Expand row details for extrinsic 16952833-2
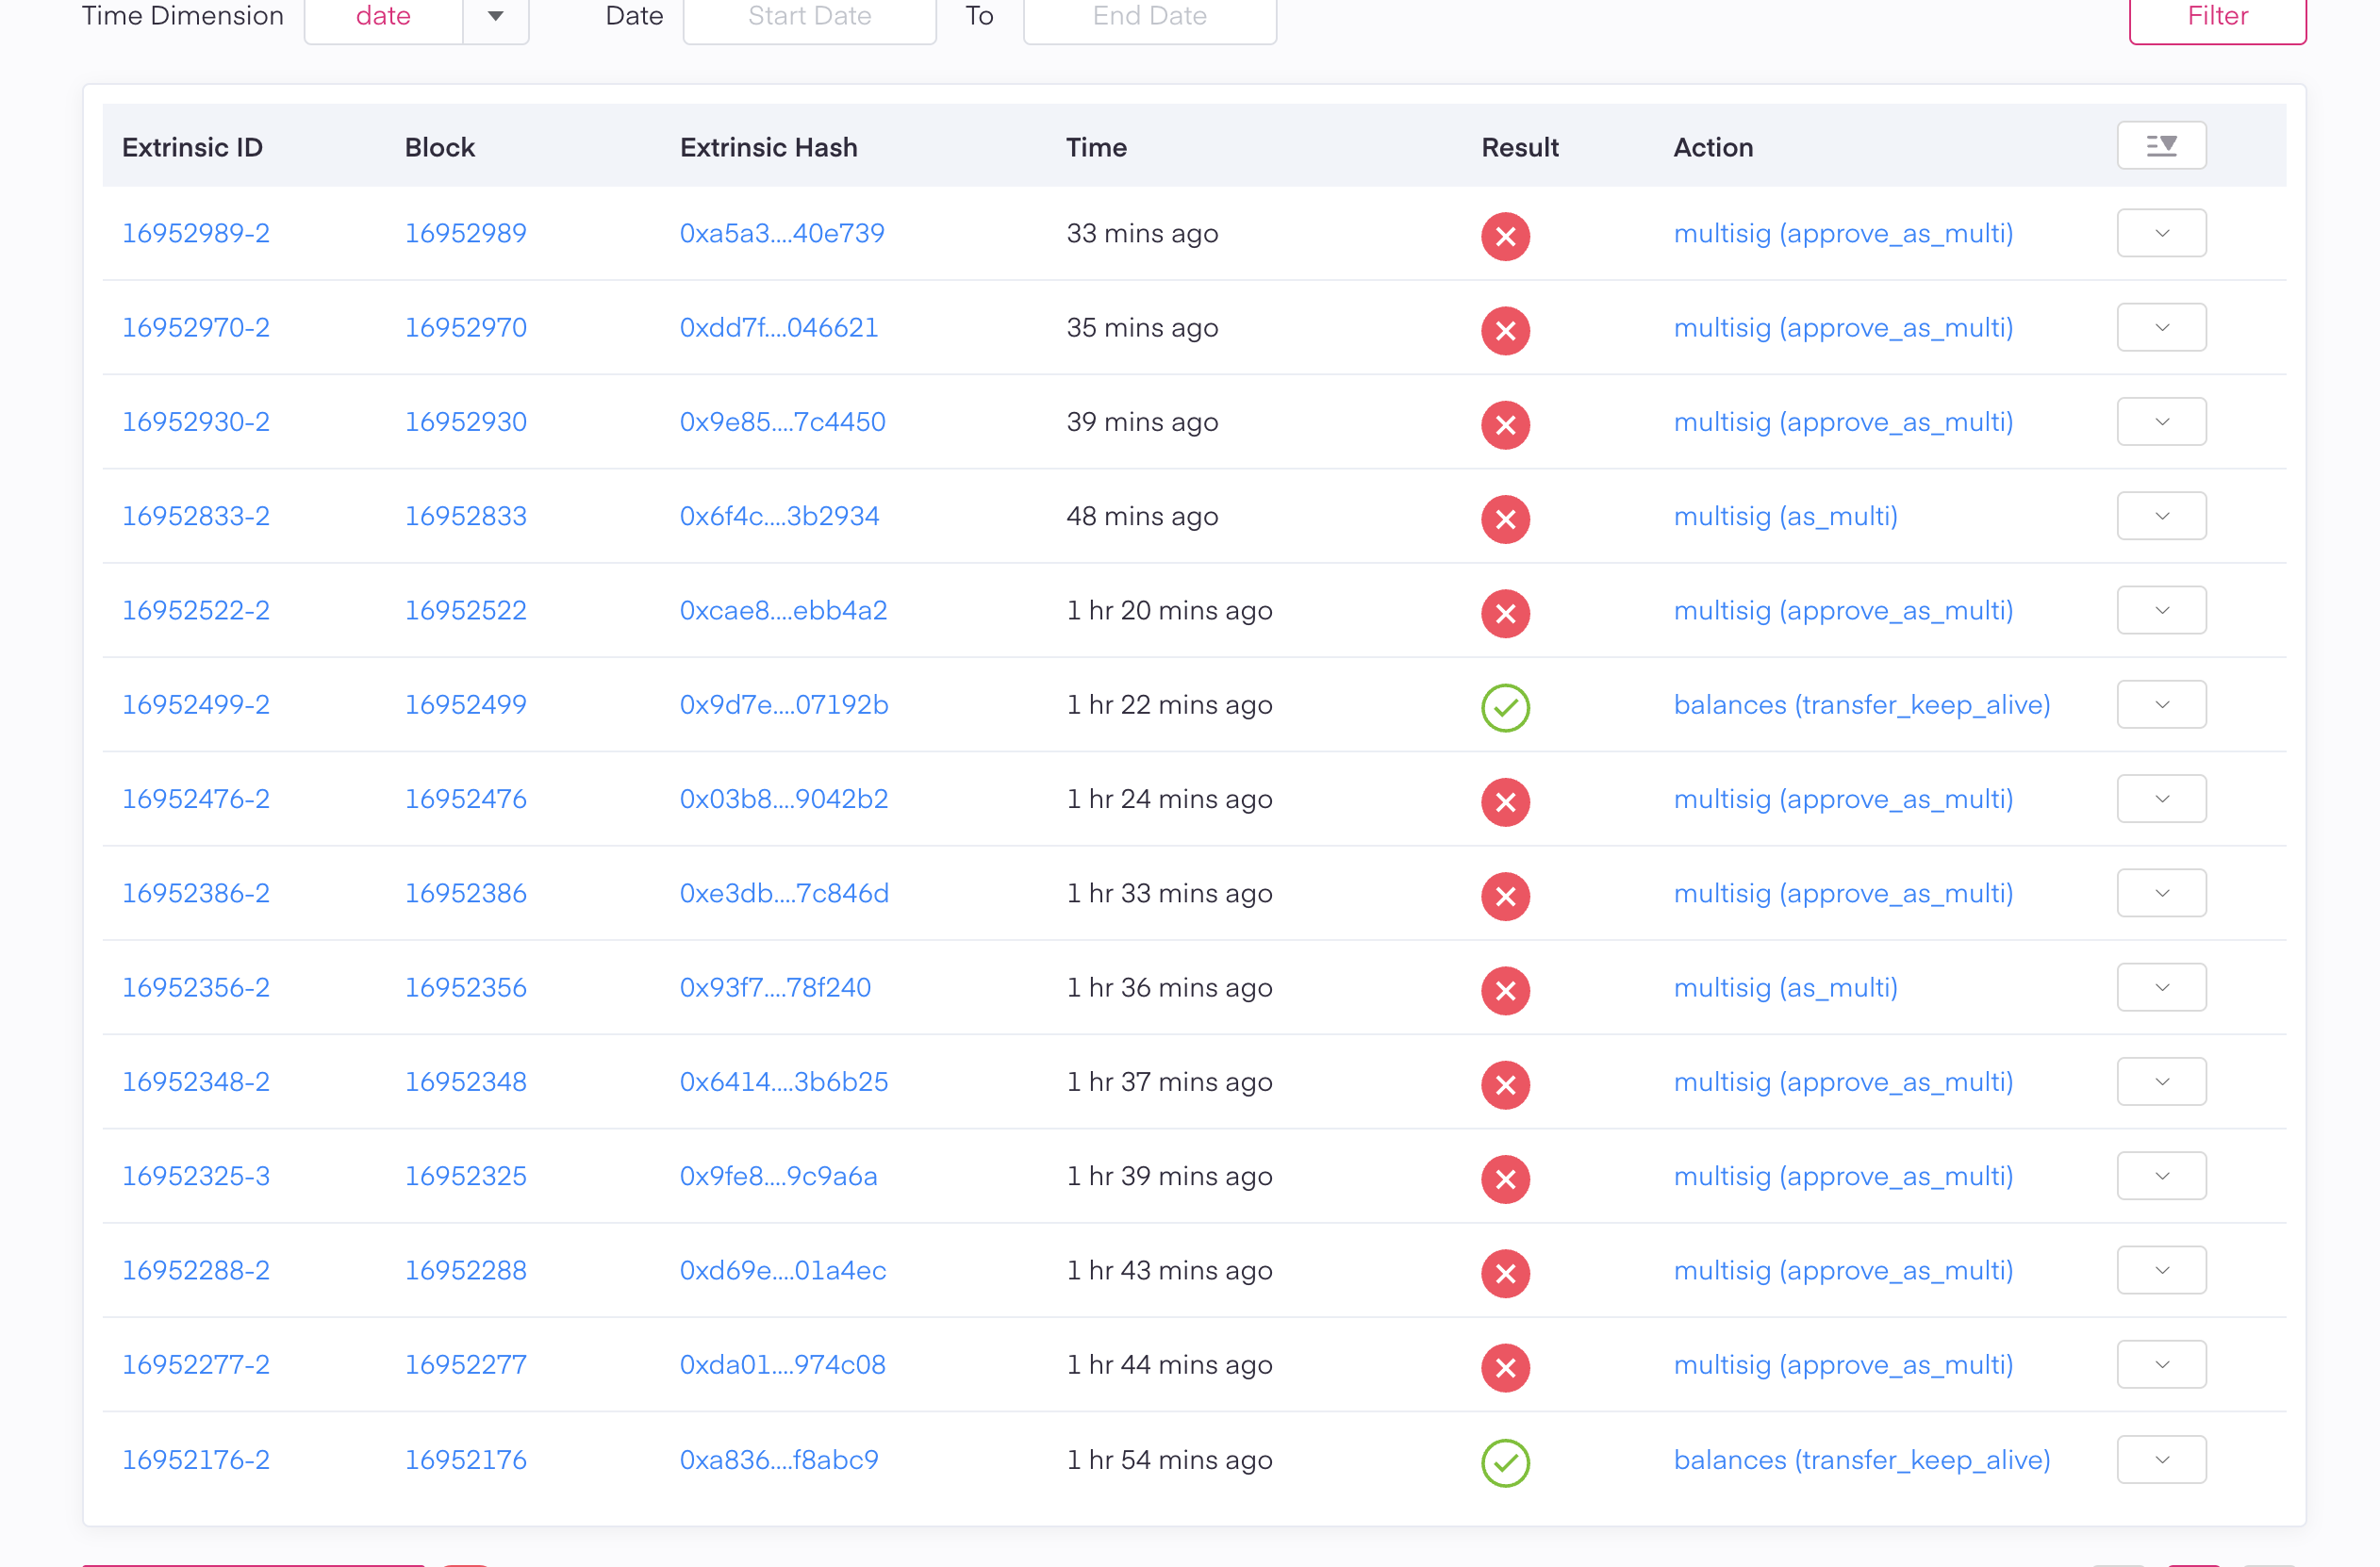 click(x=2161, y=516)
